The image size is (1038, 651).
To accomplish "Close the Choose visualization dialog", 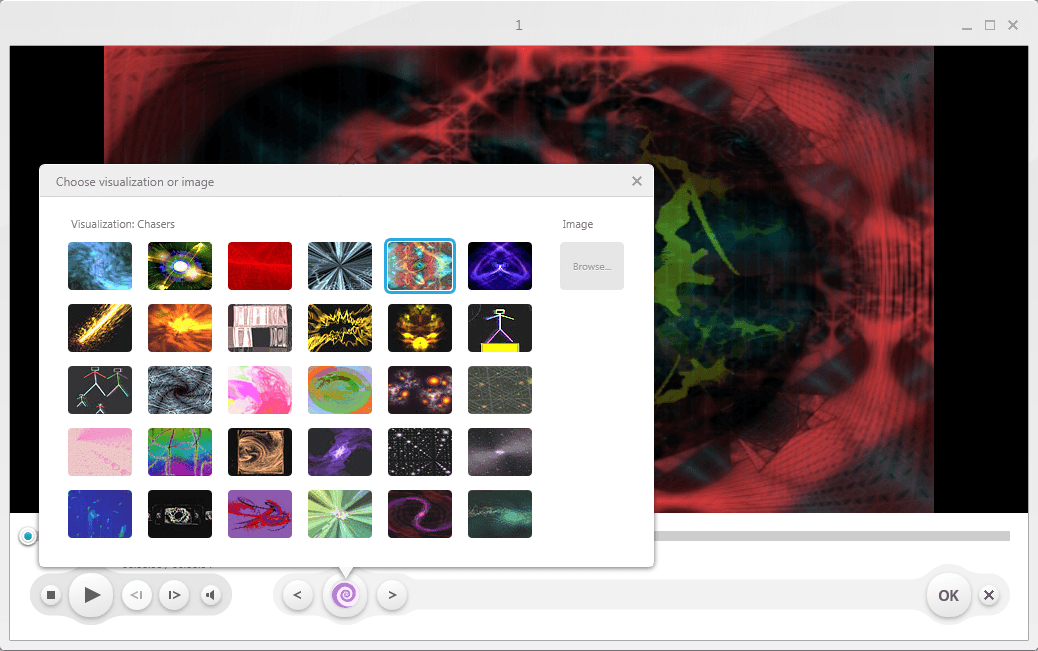I will click(x=637, y=181).
